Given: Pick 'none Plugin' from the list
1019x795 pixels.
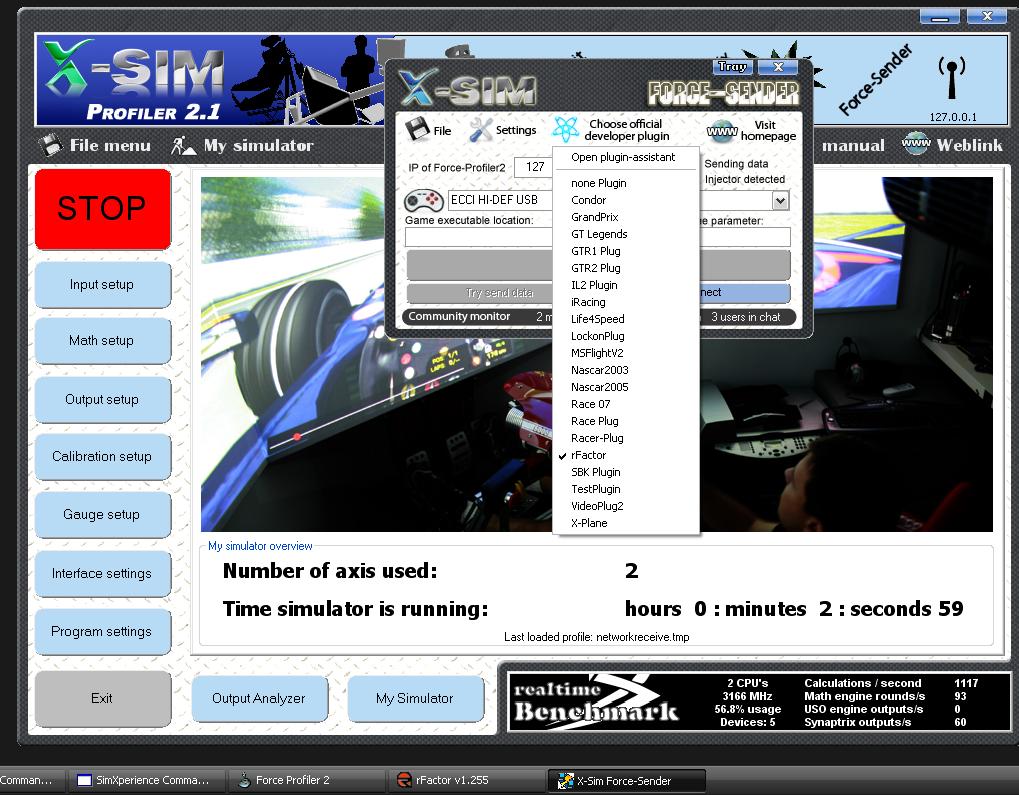Looking at the screenshot, I should tap(598, 183).
